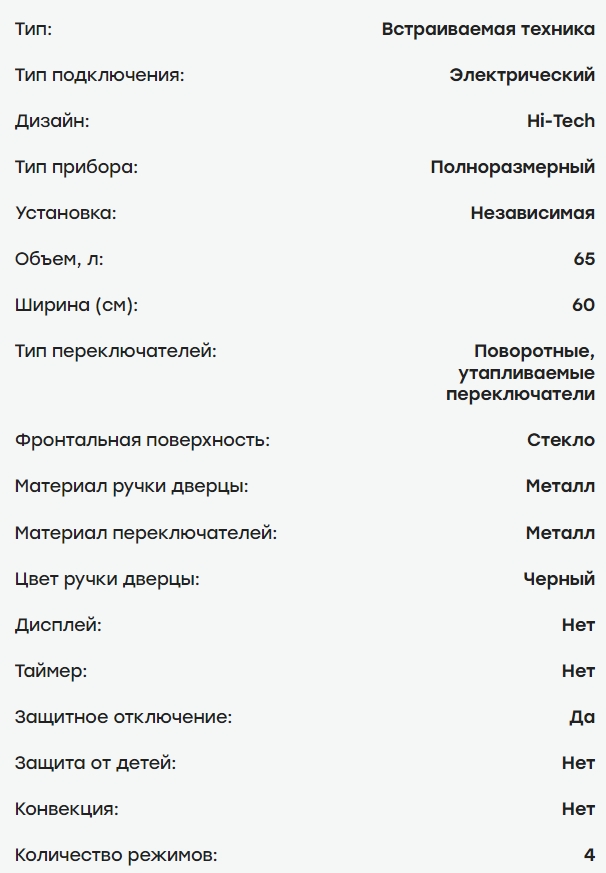Select the 'Встраиваемая техника' value text

pyautogui.click(x=488, y=29)
